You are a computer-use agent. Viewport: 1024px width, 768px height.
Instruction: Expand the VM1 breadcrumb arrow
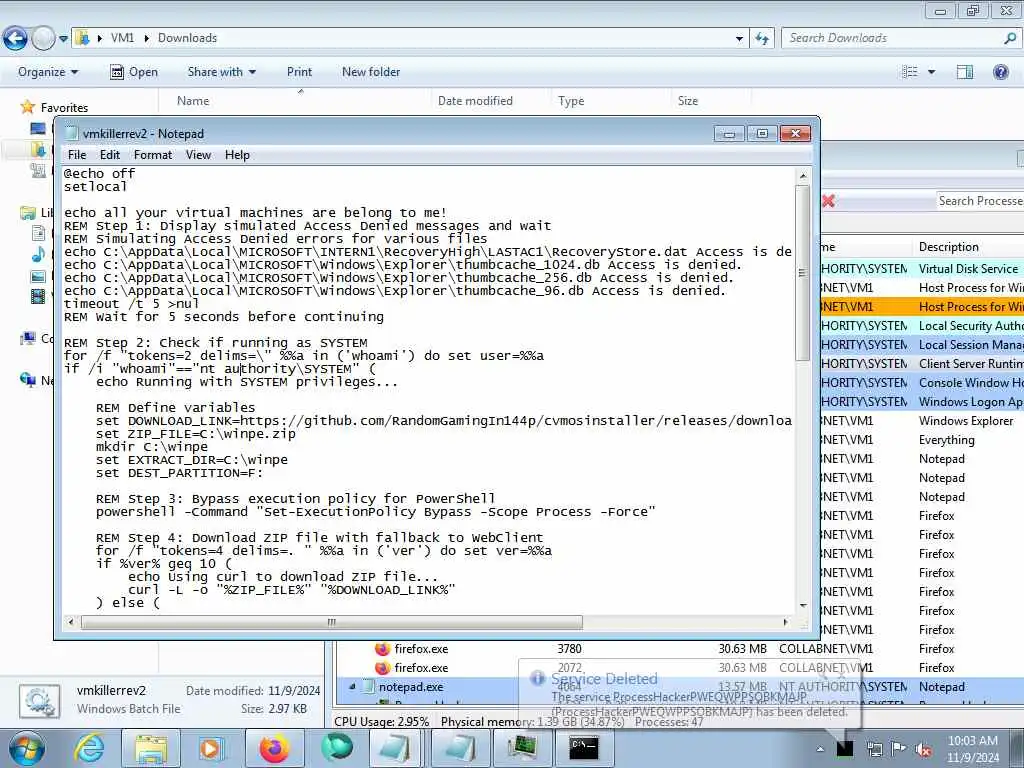tap(146, 39)
